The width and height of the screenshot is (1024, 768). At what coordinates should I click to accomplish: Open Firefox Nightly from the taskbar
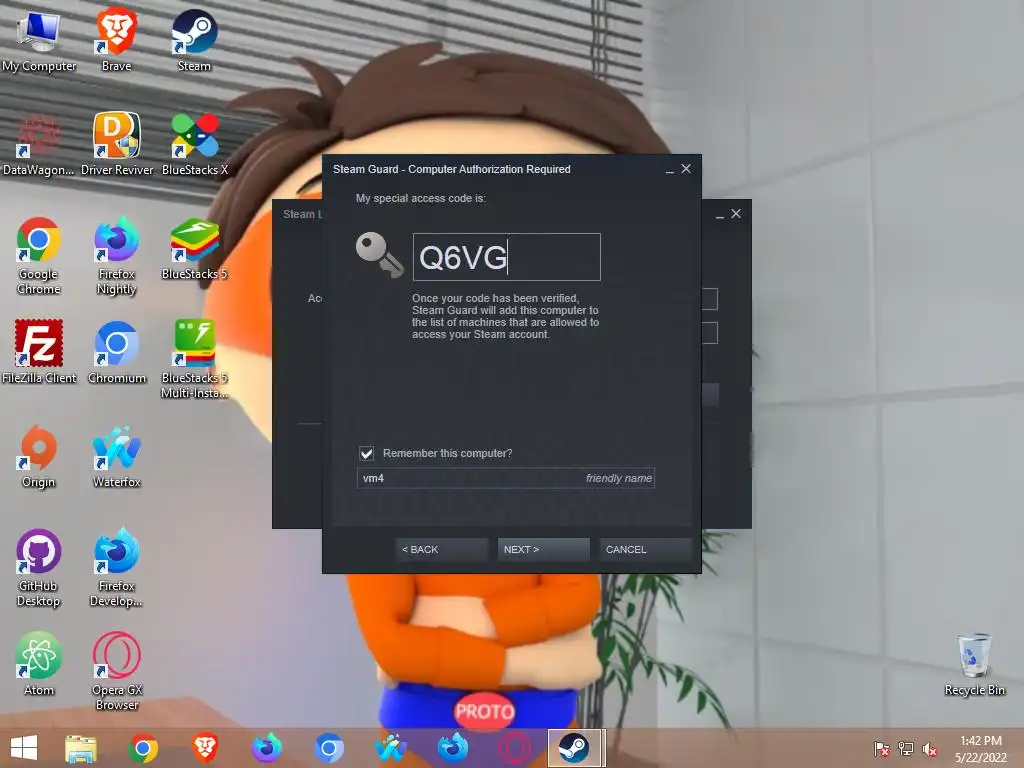pyautogui.click(x=267, y=748)
